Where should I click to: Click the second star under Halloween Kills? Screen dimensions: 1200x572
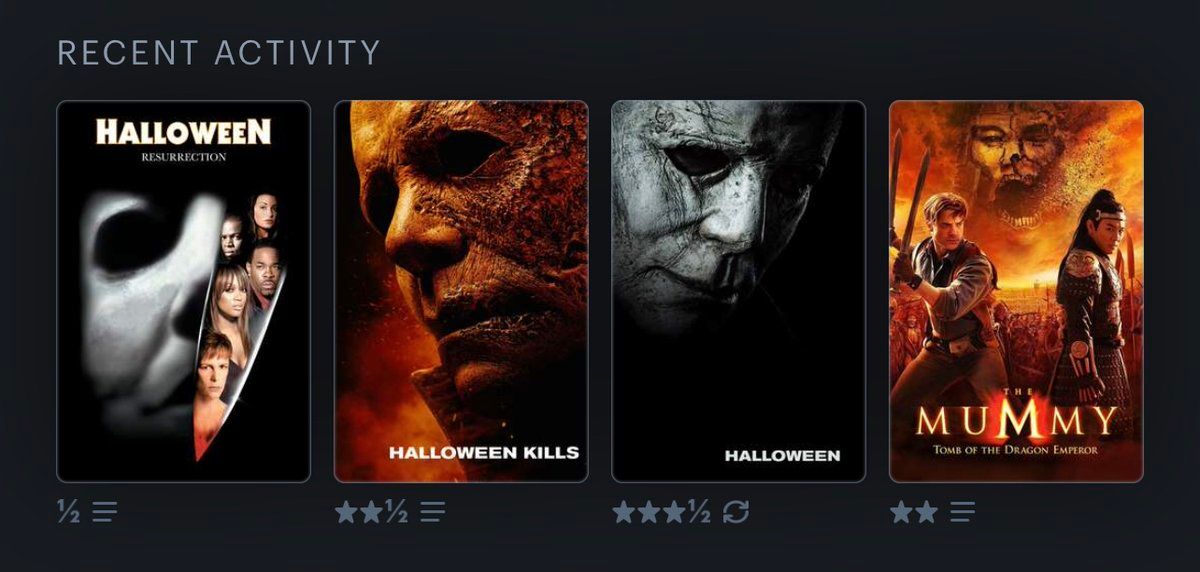click(x=371, y=513)
